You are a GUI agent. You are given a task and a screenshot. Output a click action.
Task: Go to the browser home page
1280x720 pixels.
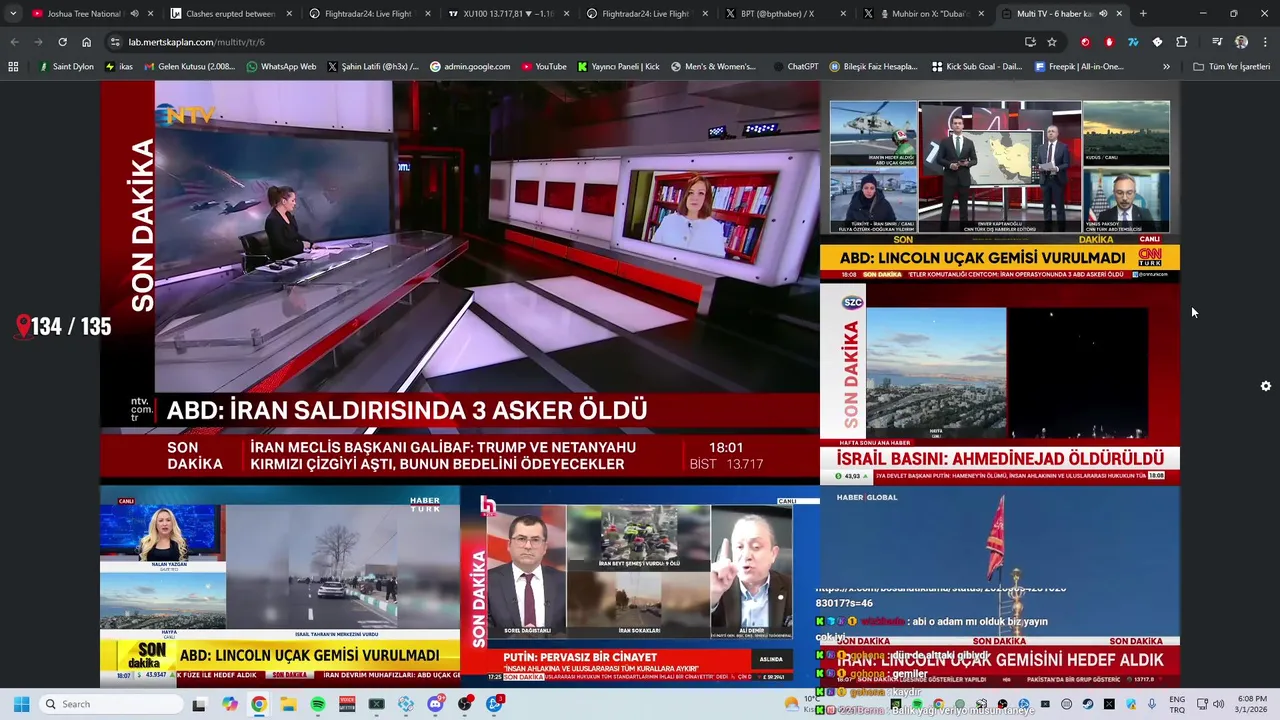coord(86,42)
